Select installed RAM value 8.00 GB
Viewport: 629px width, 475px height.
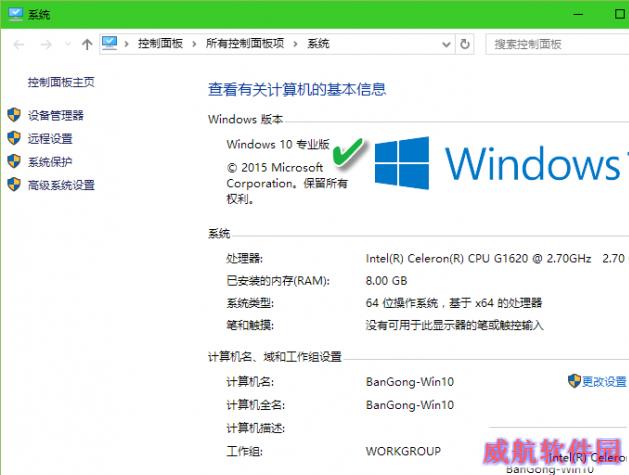point(386,281)
